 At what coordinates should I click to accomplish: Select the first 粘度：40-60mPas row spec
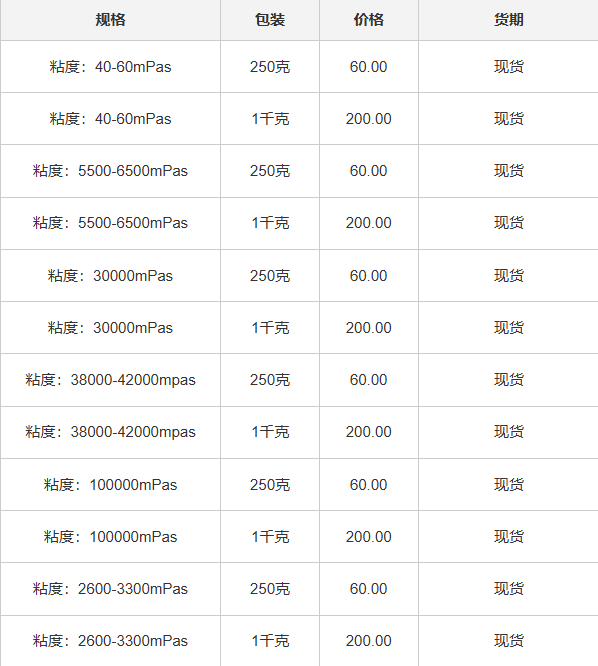coord(110,67)
